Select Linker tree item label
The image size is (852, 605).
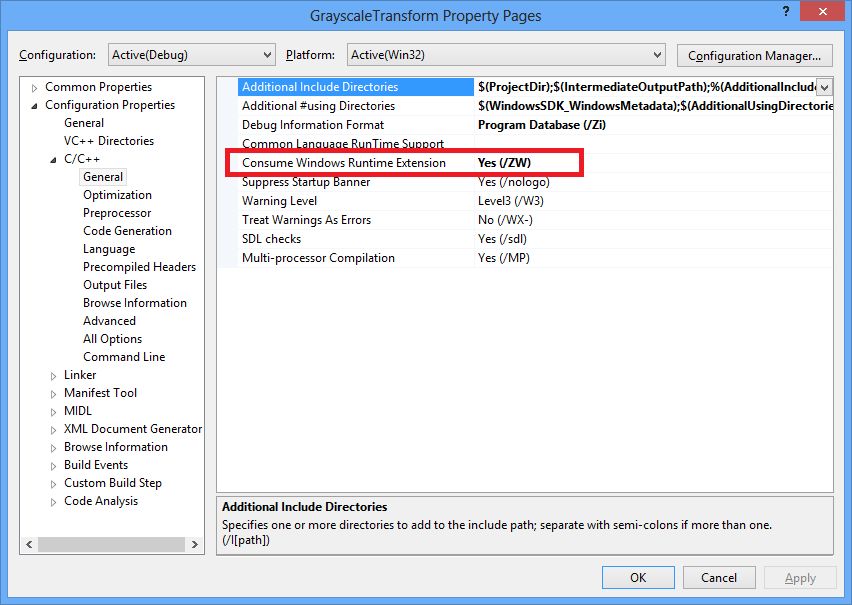80,375
